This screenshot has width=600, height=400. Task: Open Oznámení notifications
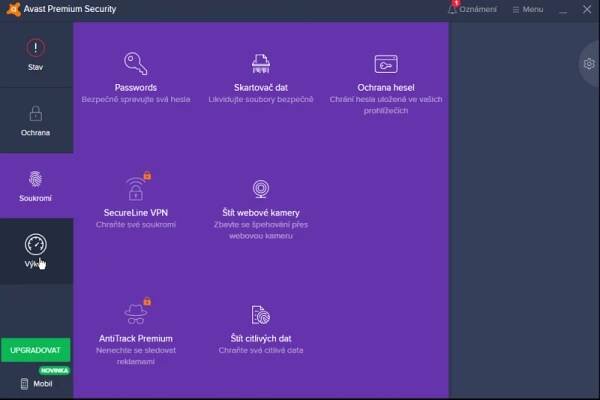coord(472,9)
